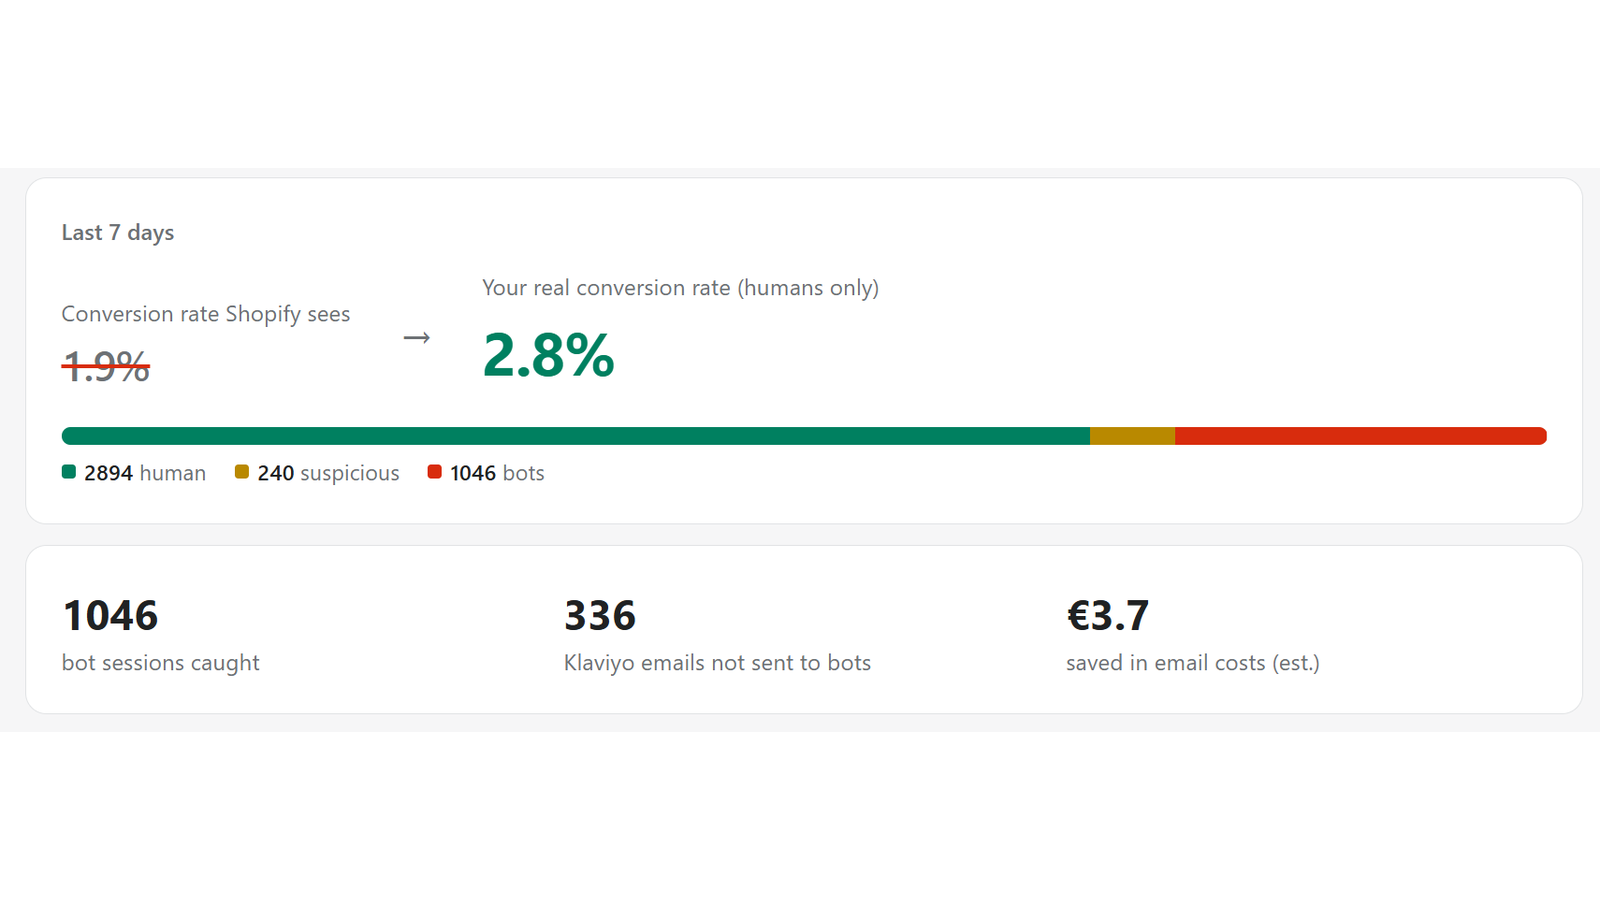The width and height of the screenshot is (1600, 900).
Task: Click the 336 Klaviyo emails number
Action: point(600,616)
